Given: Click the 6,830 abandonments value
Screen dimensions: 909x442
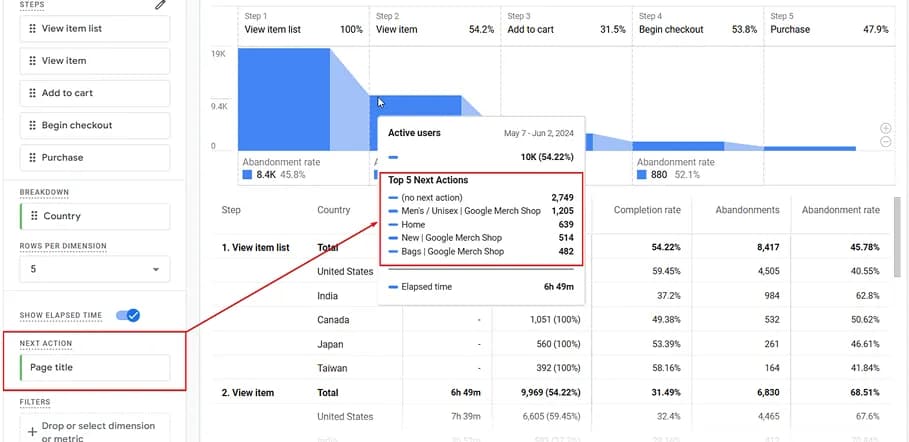Looking at the screenshot, I should coord(767,393).
